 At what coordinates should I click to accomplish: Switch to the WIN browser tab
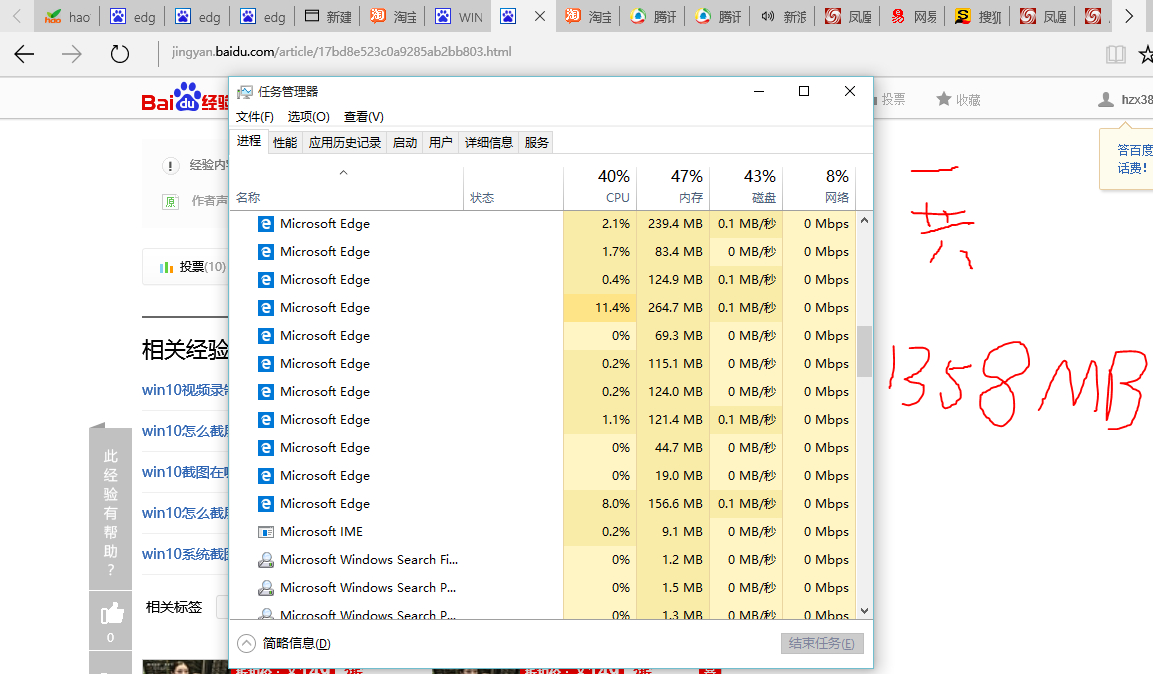(458, 16)
